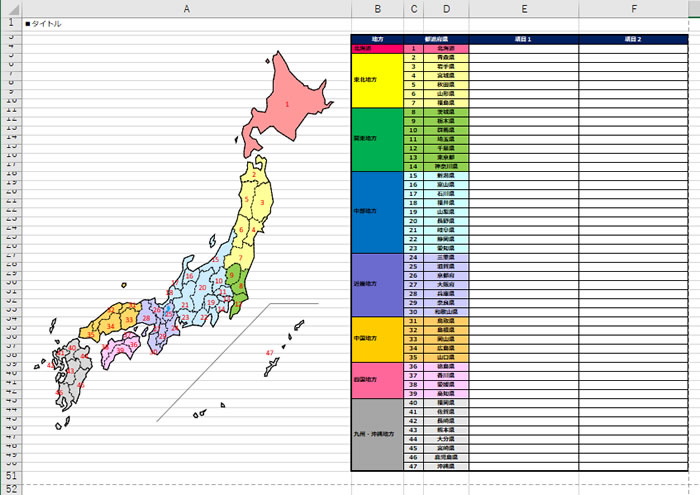Click the diagonal divider line near Okinawa
This screenshot has width=700, height=495.
click(215, 360)
